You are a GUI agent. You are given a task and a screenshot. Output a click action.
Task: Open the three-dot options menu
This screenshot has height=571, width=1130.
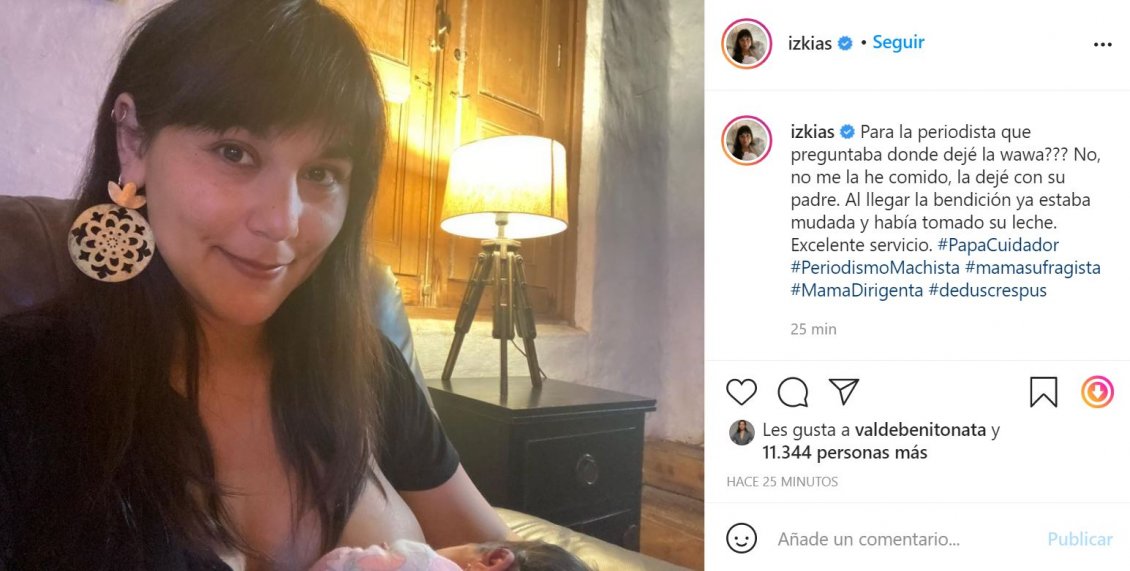[1103, 45]
